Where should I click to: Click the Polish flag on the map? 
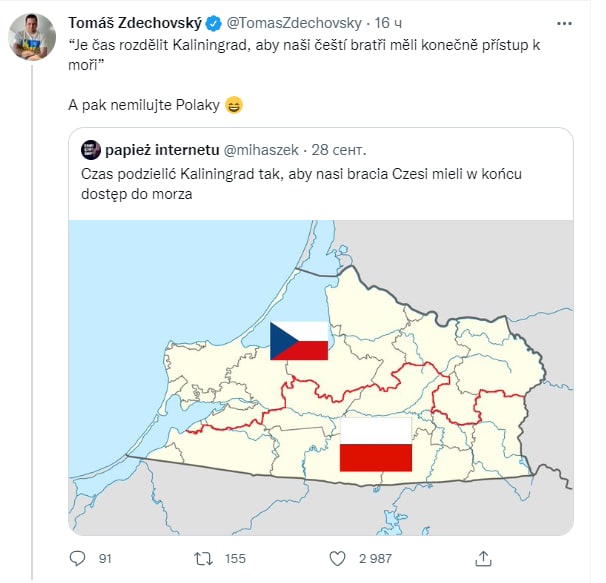coord(376,444)
